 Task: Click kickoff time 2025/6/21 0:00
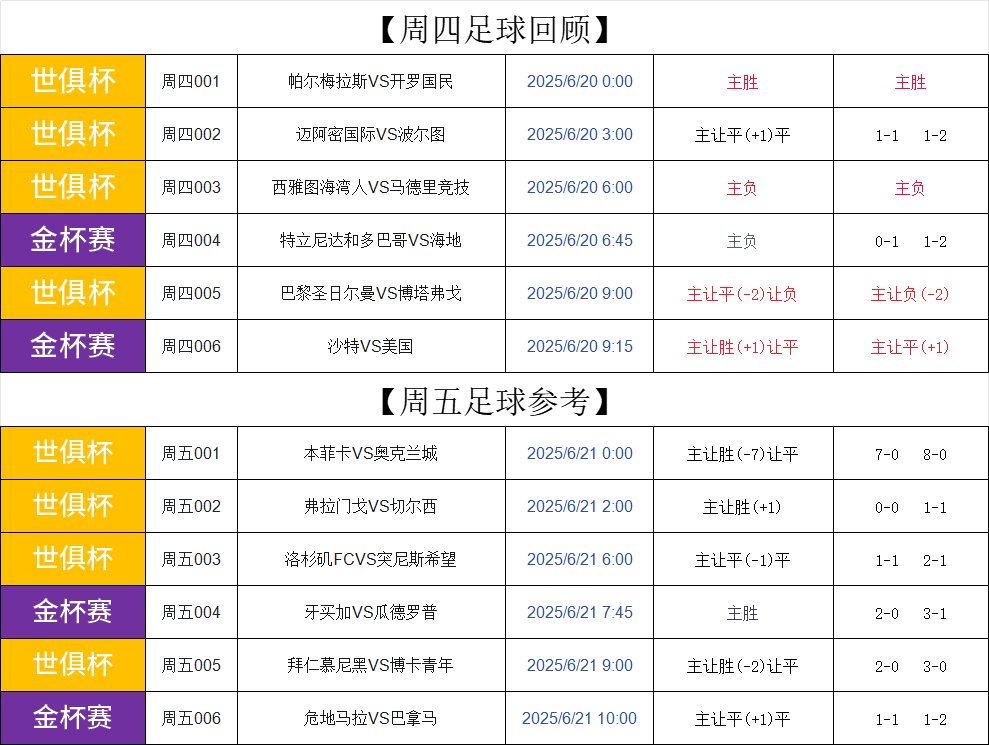580,454
